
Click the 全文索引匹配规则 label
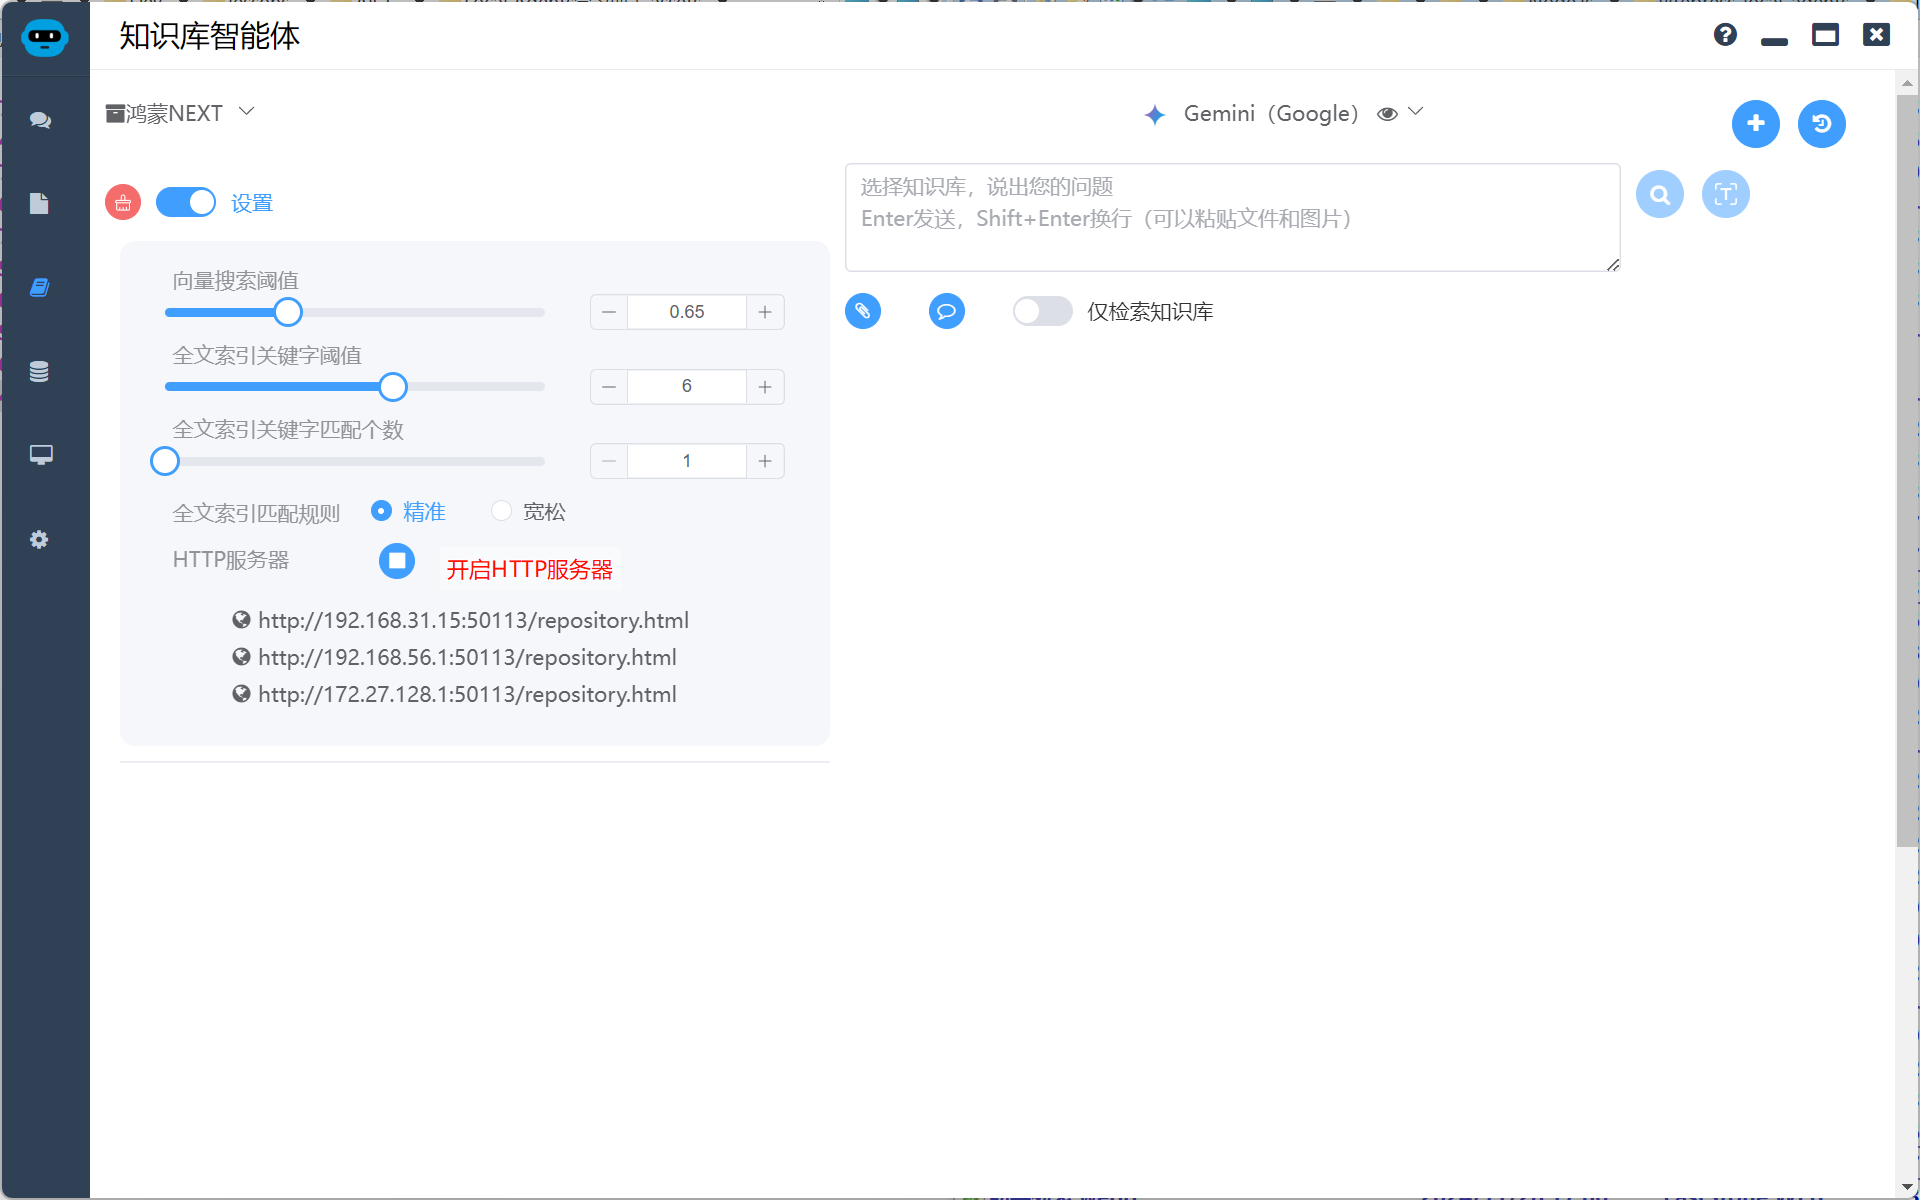256,513
